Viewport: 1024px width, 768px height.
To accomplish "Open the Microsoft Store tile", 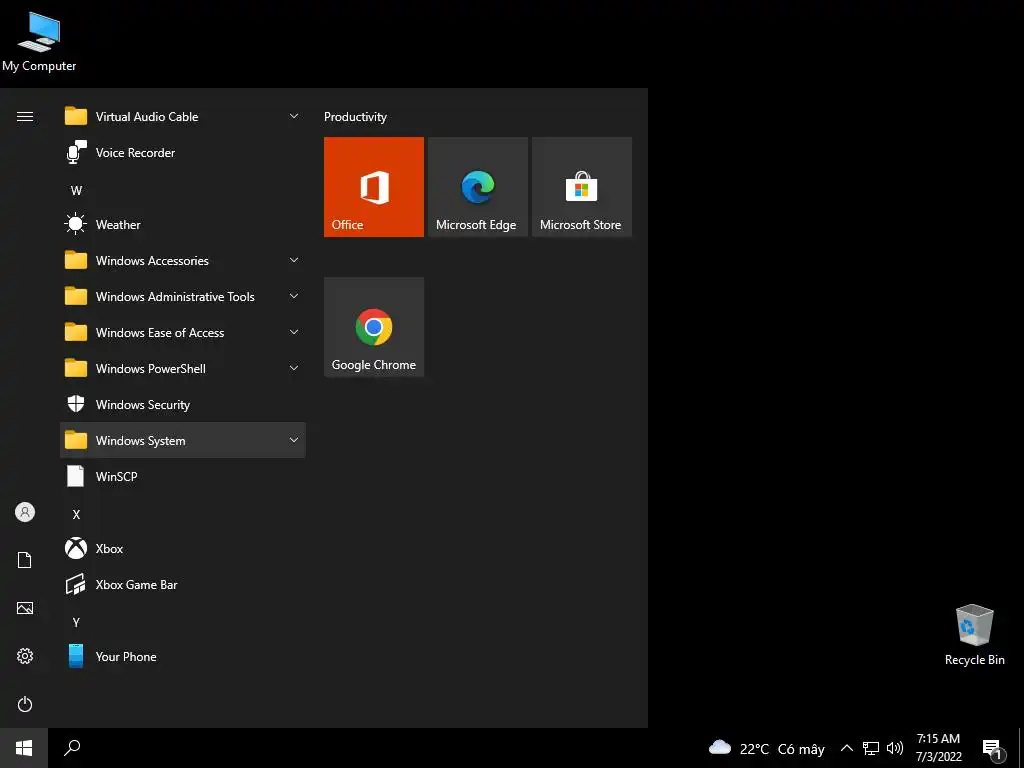I will pos(582,187).
